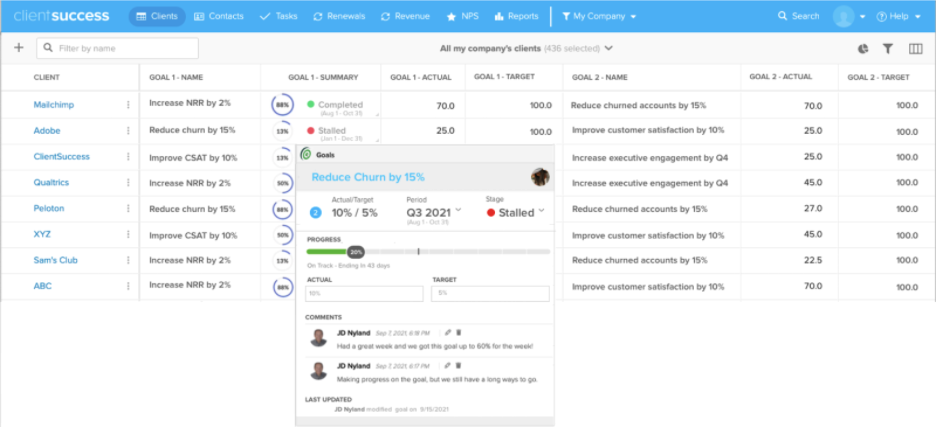Click the progress bar target marker
This screenshot has height=438, width=936.
418,252
